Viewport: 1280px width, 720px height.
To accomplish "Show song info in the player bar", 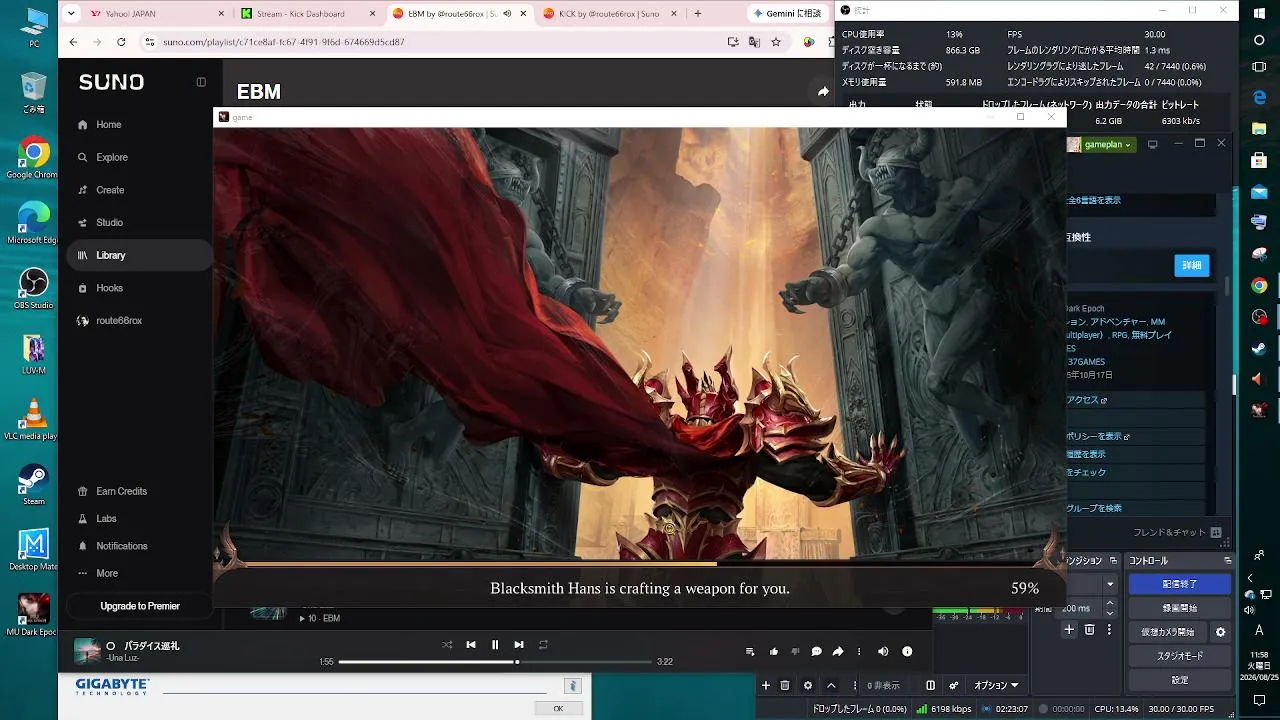I will pyautogui.click(x=907, y=652).
